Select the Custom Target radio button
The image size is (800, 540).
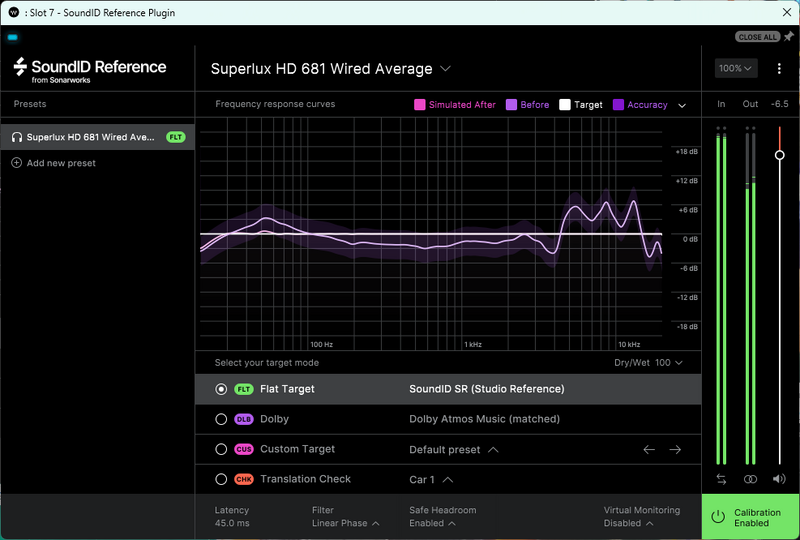click(x=221, y=449)
